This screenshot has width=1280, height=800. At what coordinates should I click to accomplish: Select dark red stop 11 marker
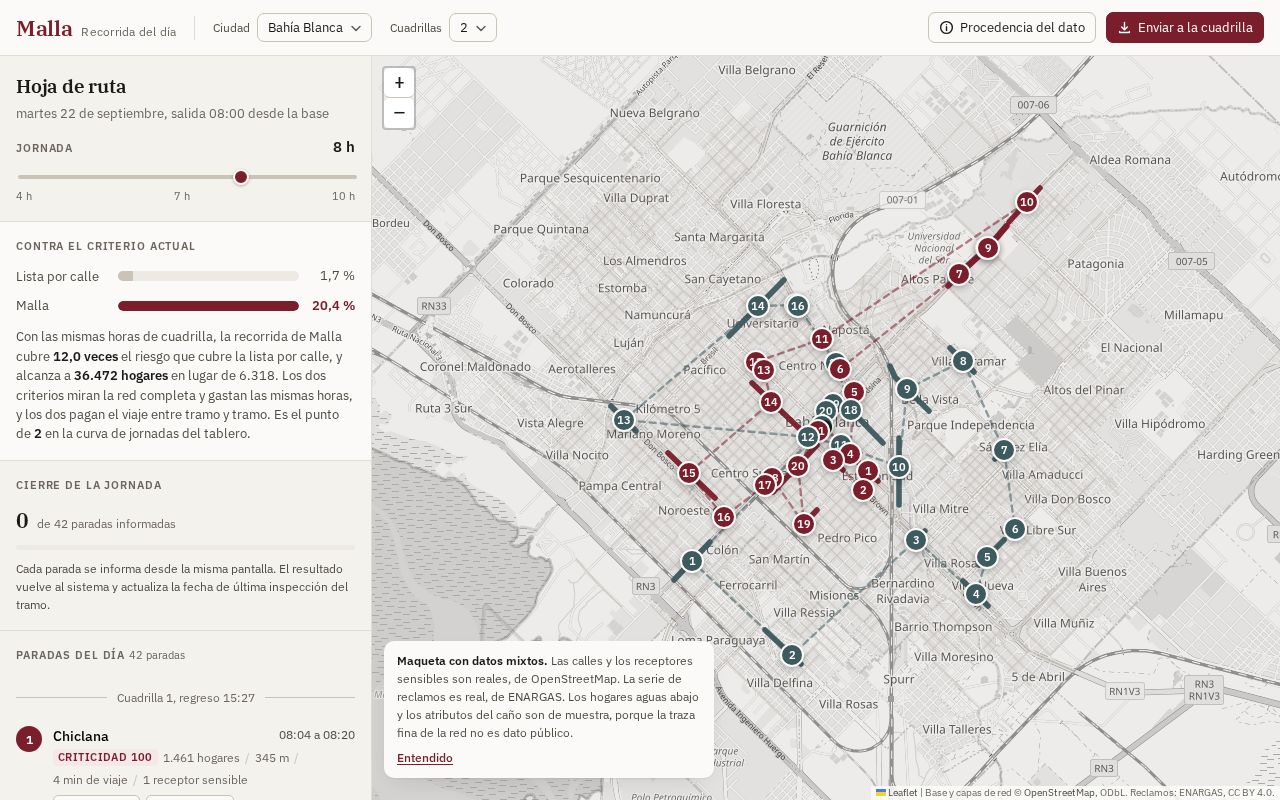822,339
